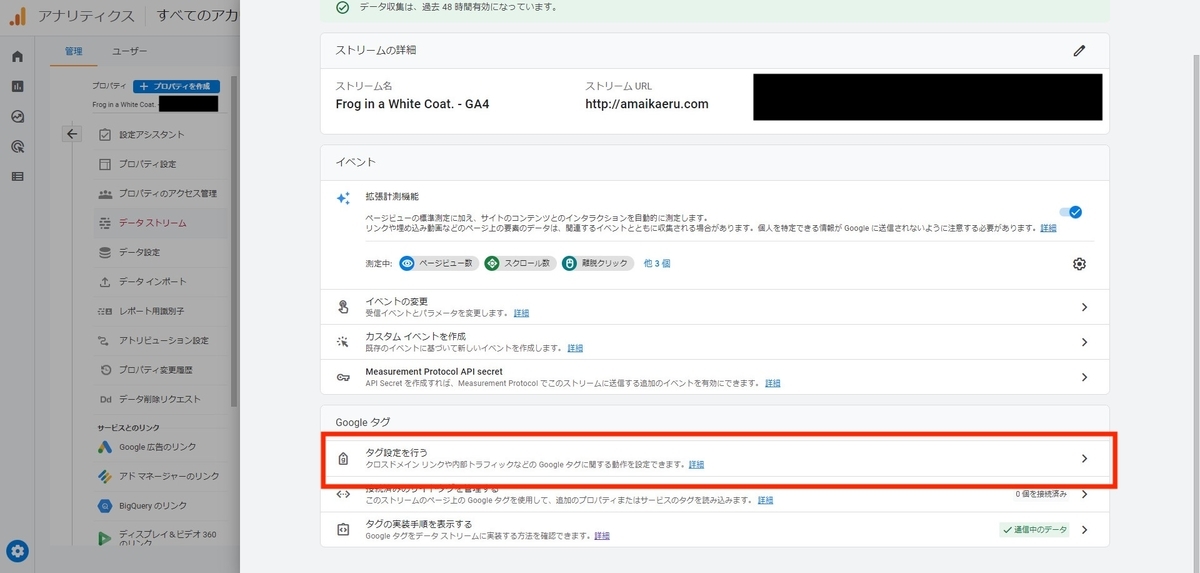Open the Home icon in left rail

pyautogui.click(x=17, y=57)
